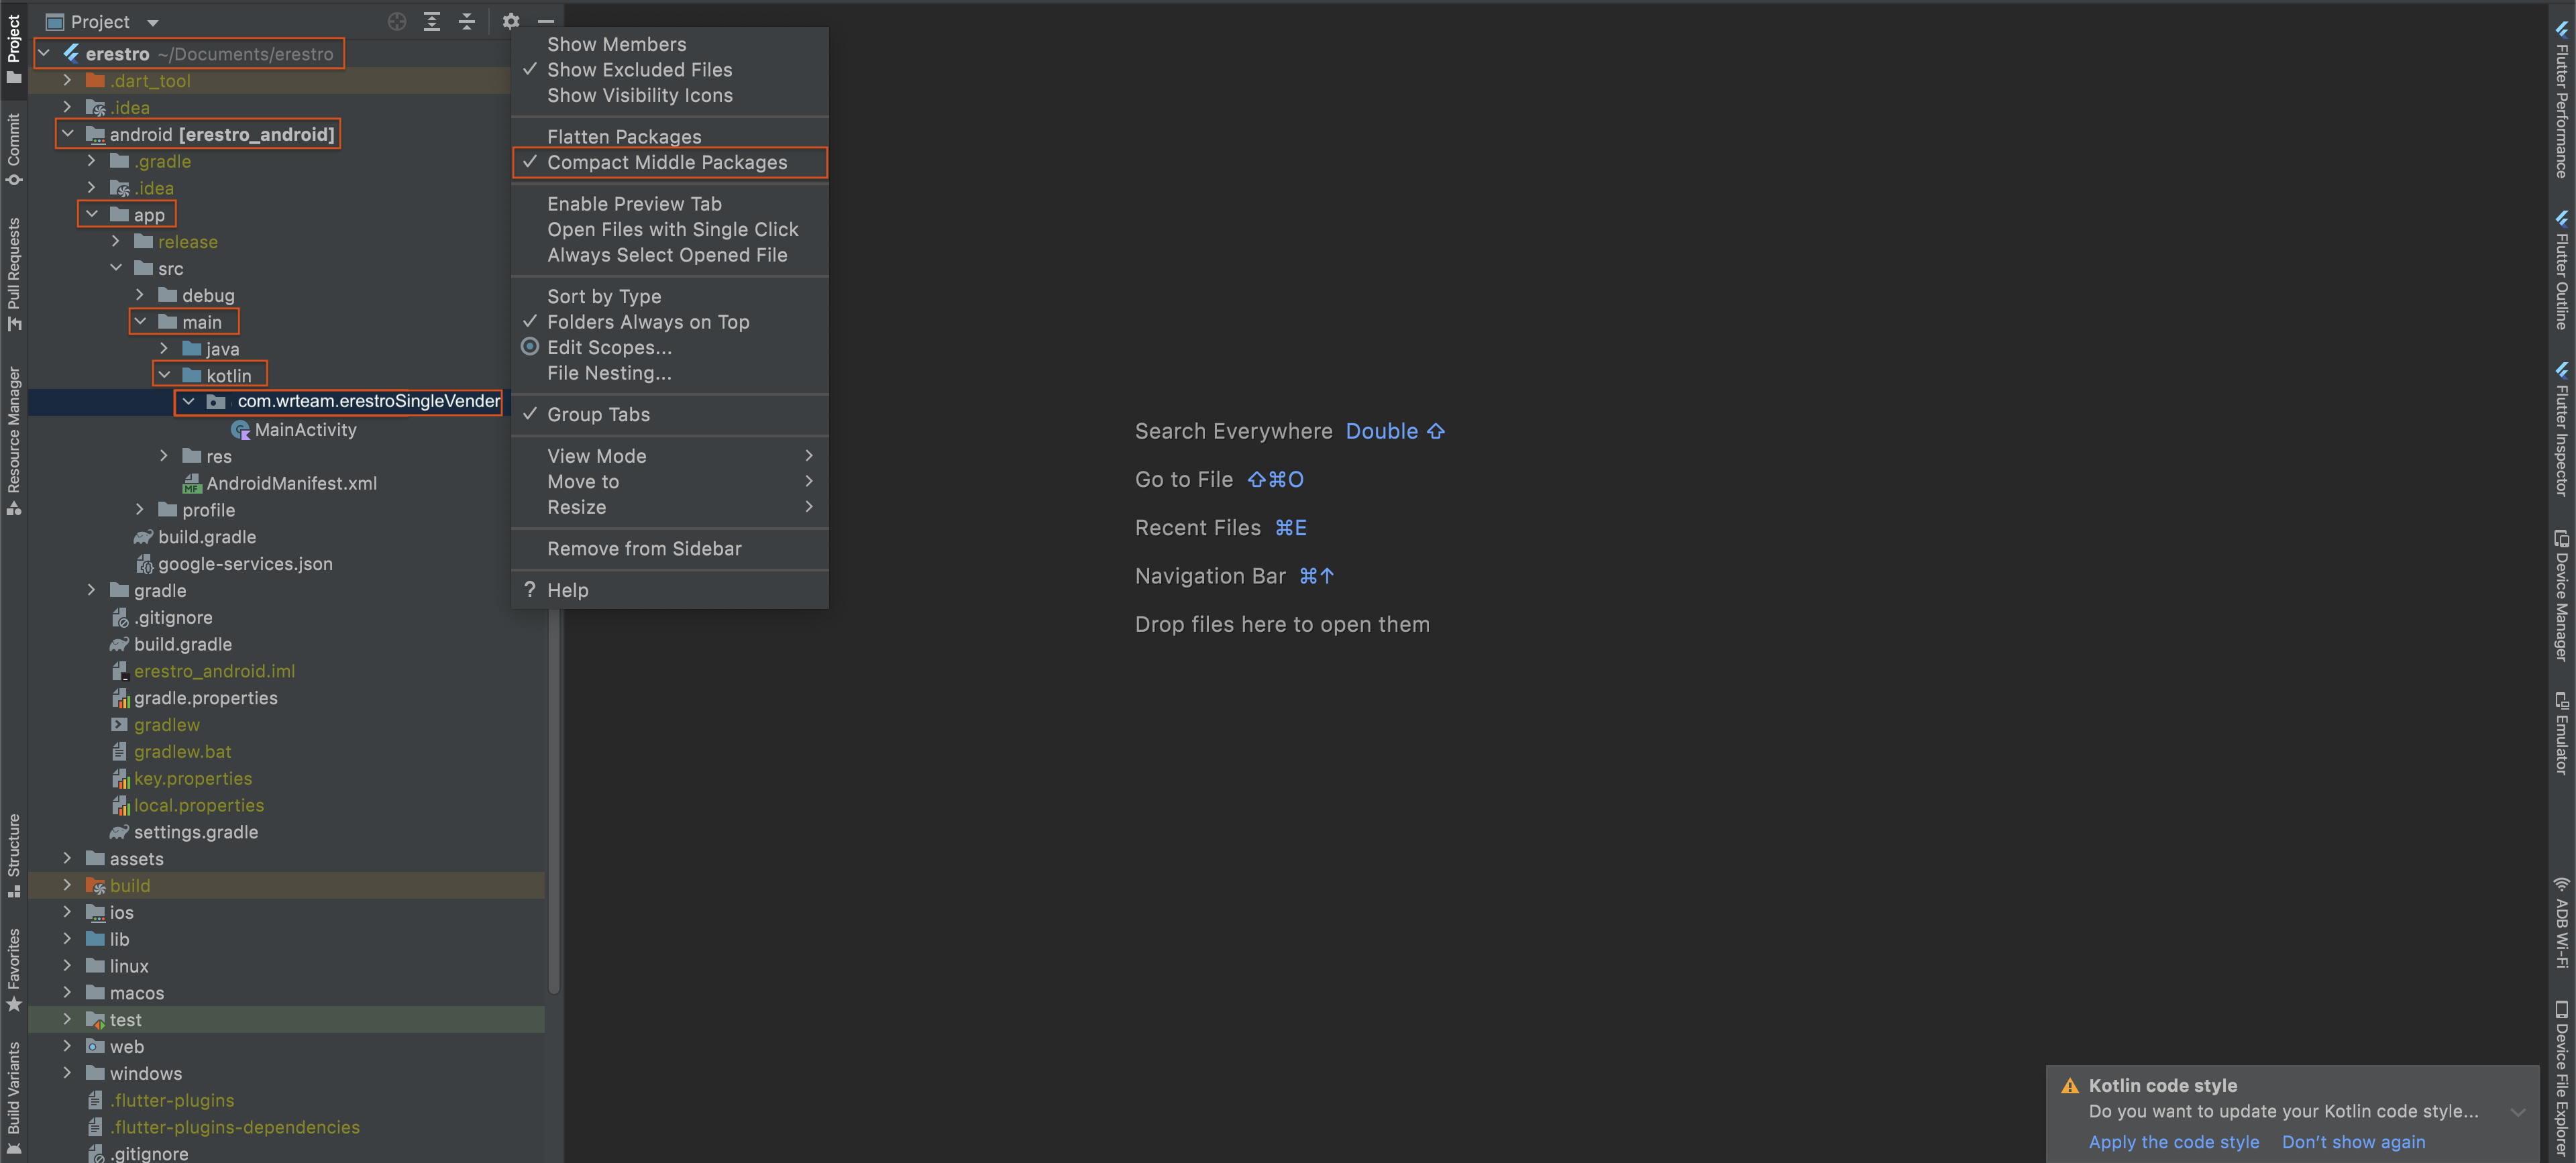The image size is (2576, 1163).
Task: Click the project tree vertical scrollbar
Action: [553, 800]
